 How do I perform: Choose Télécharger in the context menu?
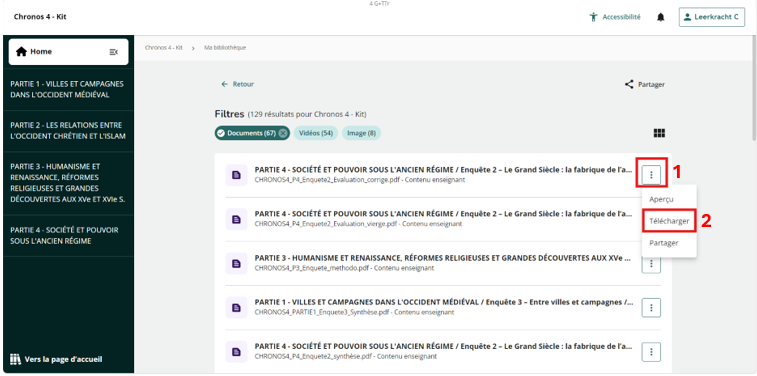point(669,221)
